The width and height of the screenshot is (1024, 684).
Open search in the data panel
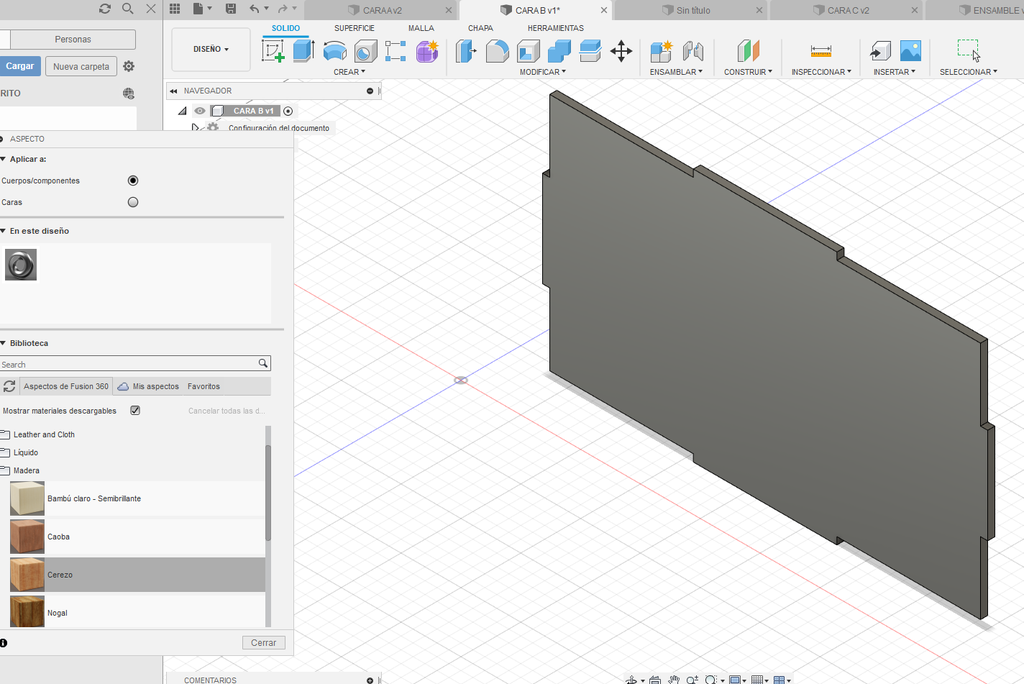coord(128,8)
